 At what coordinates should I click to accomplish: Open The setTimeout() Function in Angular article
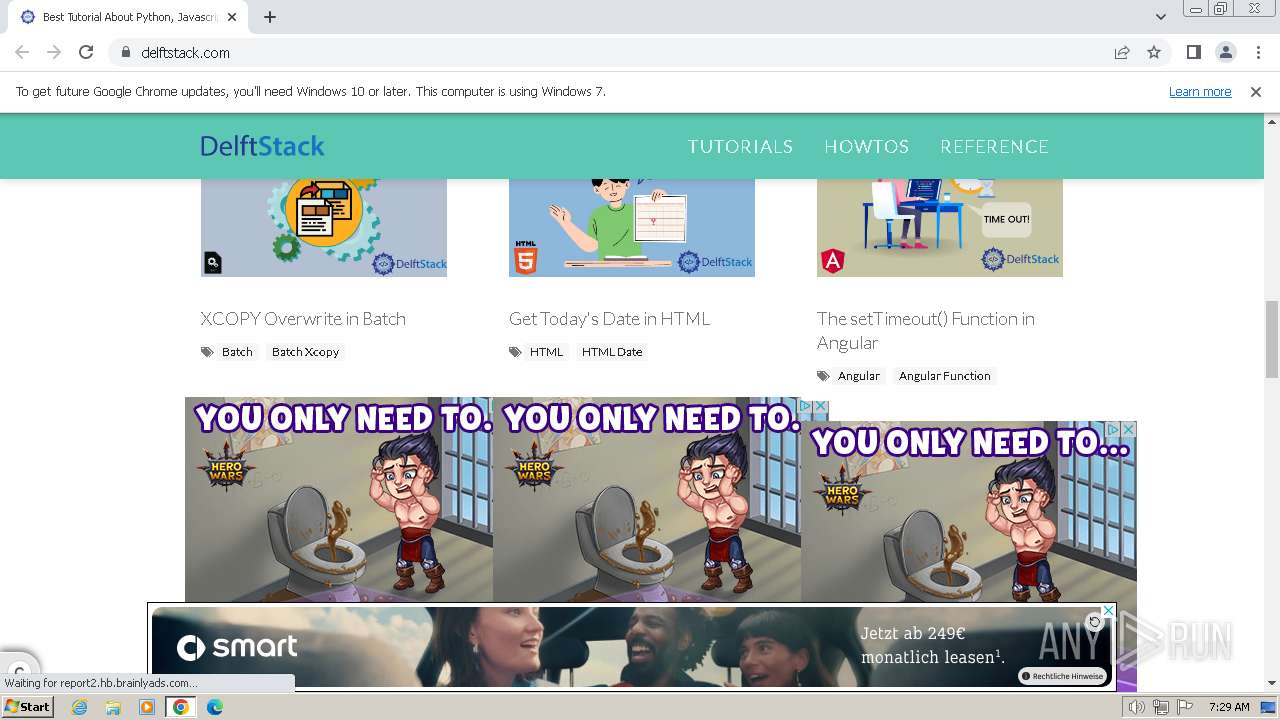926,330
